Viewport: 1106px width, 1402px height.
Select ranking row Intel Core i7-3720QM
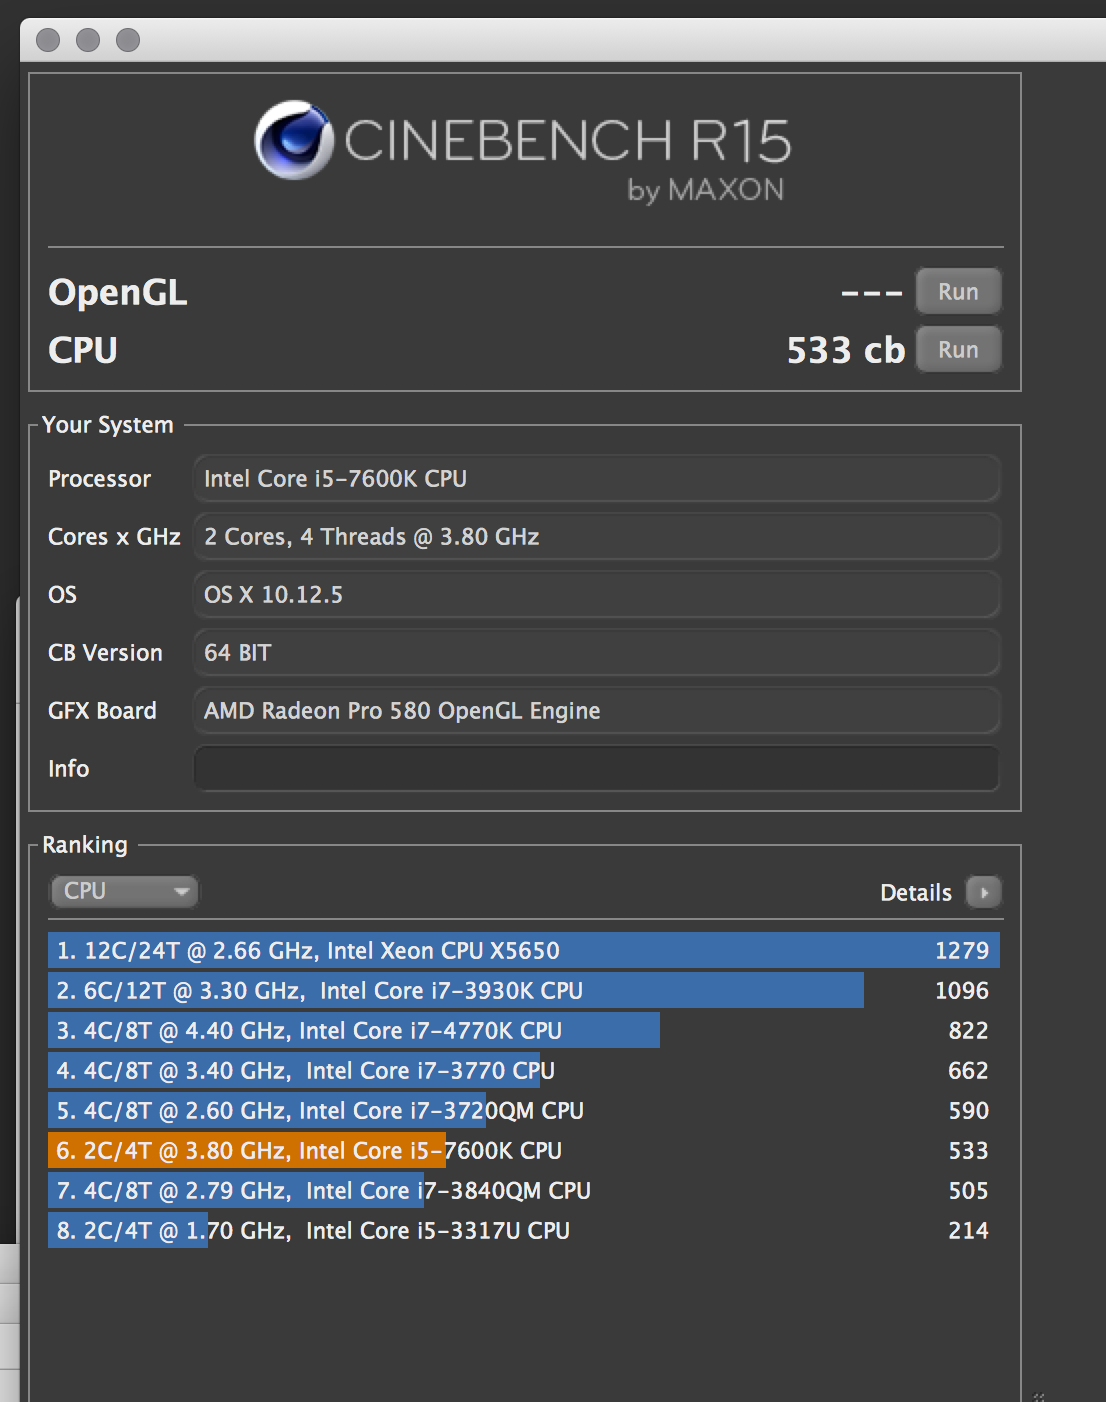click(x=524, y=1110)
